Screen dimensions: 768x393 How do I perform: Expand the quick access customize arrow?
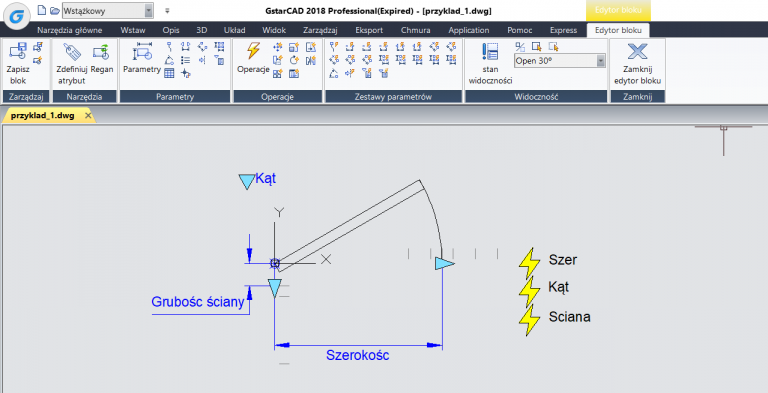(167, 10)
